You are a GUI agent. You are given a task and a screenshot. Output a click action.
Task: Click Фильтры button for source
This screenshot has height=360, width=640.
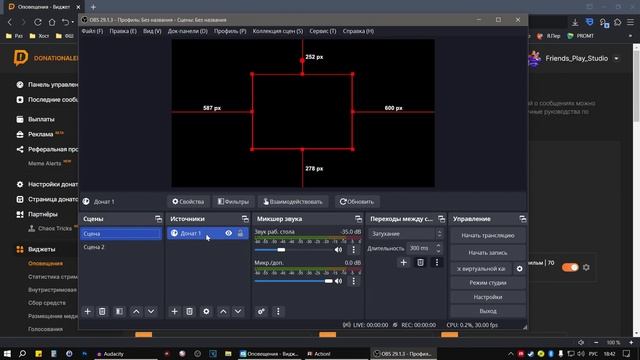click(233, 202)
